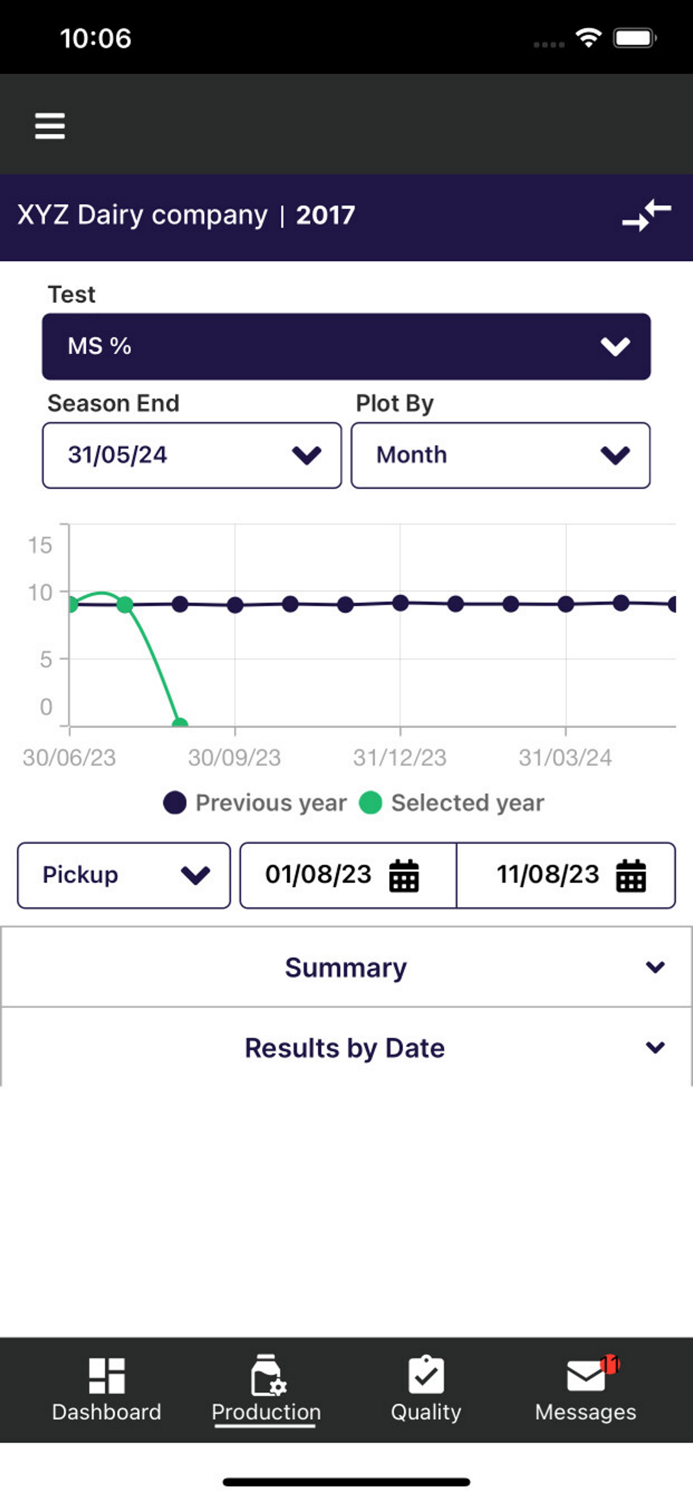The width and height of the screenshot is (693, 1500).
Task: Click the unread badge on Messages
Action: (x=608, y=1362)
